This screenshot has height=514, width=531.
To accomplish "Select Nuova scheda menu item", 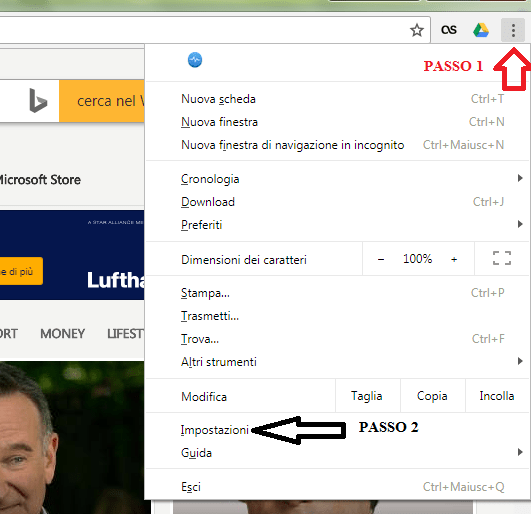I will pos(337,99).
